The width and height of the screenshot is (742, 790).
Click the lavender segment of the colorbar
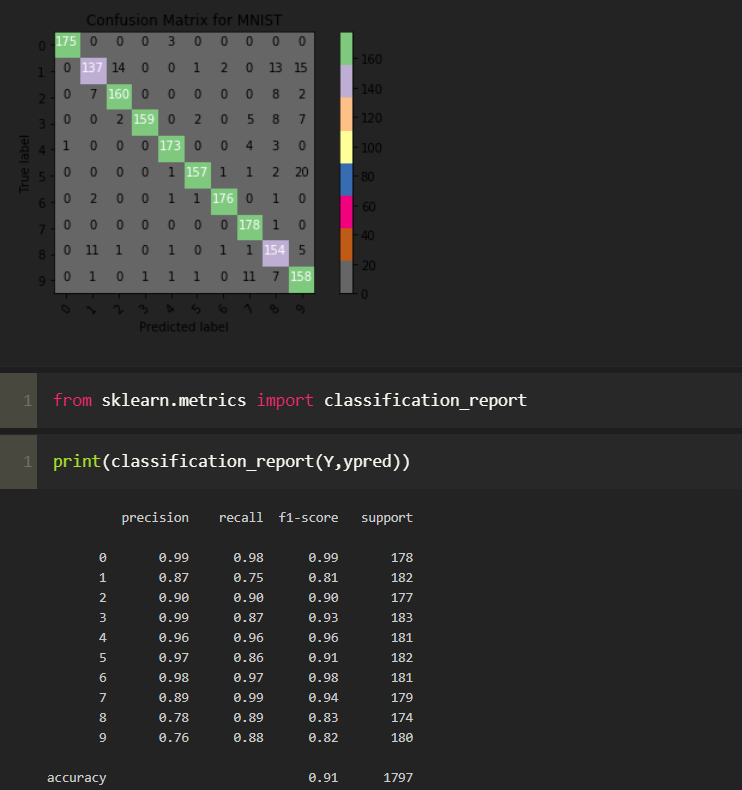point(346,81)
